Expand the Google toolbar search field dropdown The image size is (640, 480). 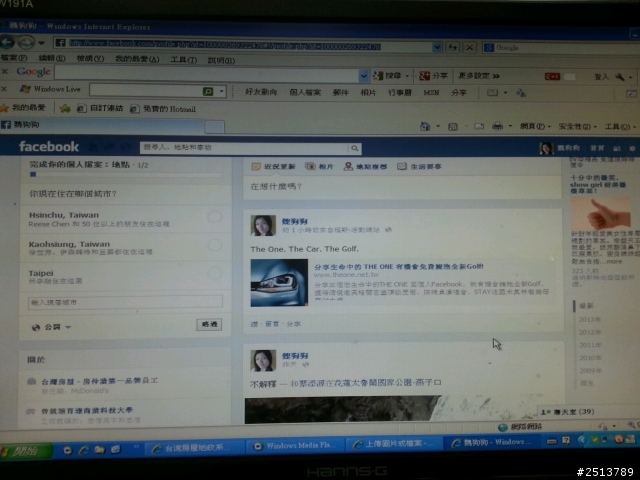click(364, 76)
